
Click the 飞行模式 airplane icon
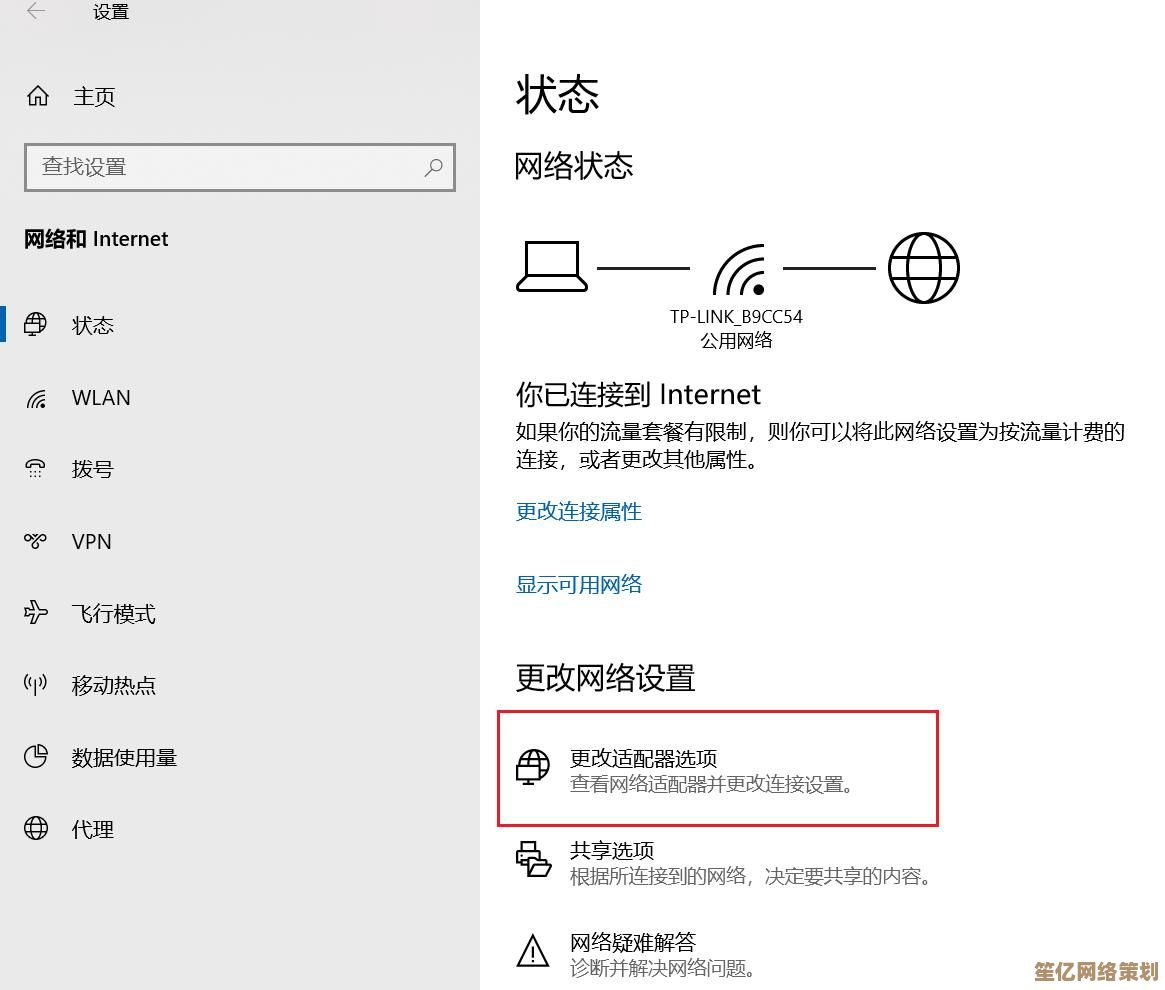[x=36, y=613]
